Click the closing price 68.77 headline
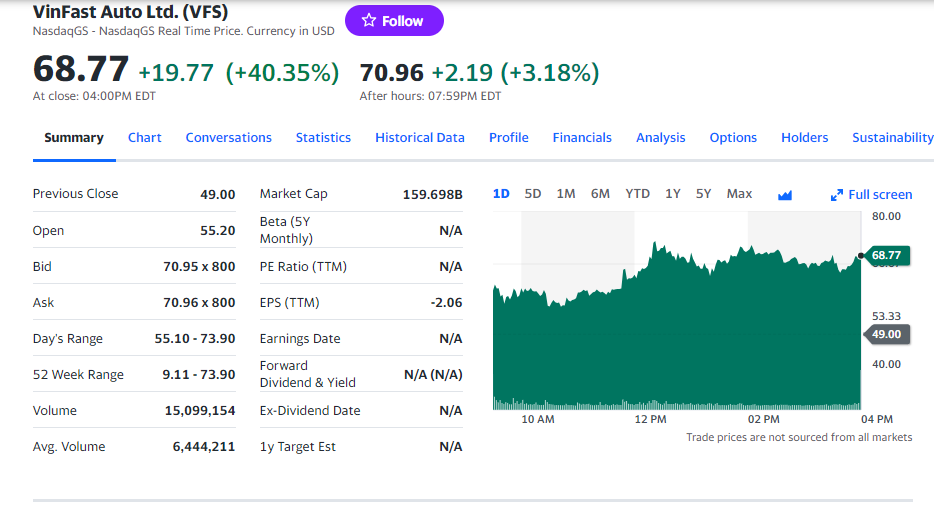 (81, 69)
